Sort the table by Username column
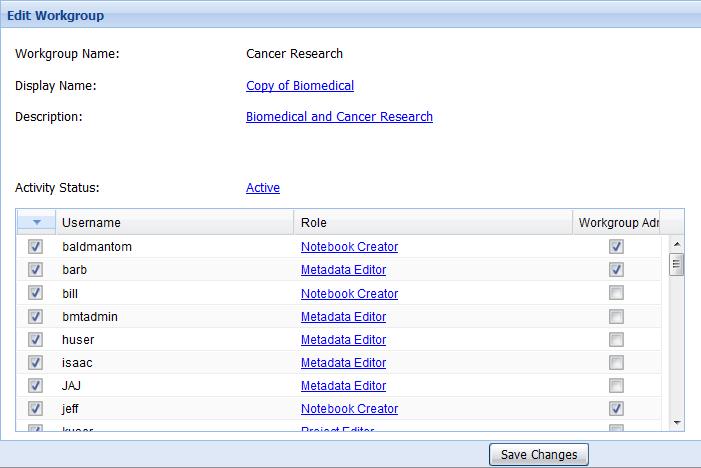Image resolution: width=701 pixels, height=468 pixels. tap(174, 223)
